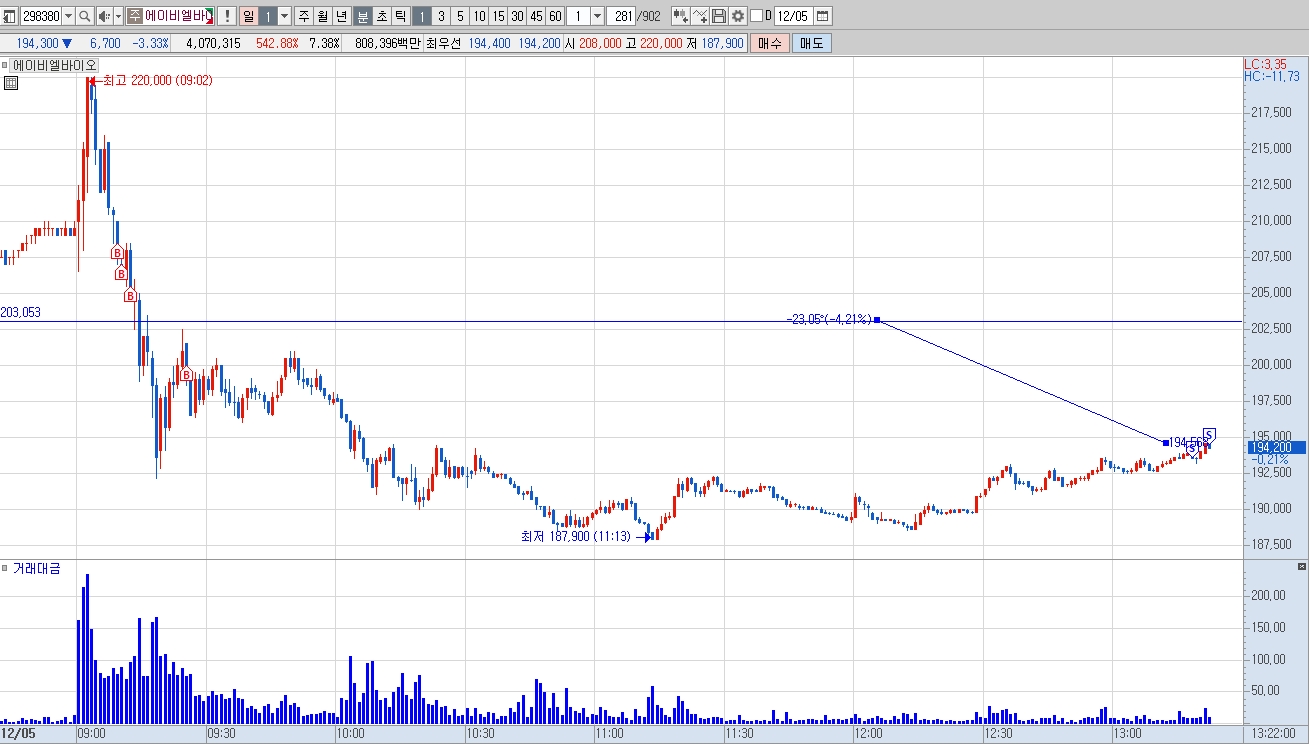Screen dimensions: 1309x744
Task: Click the save chart floppy icon
Action: 718,16
